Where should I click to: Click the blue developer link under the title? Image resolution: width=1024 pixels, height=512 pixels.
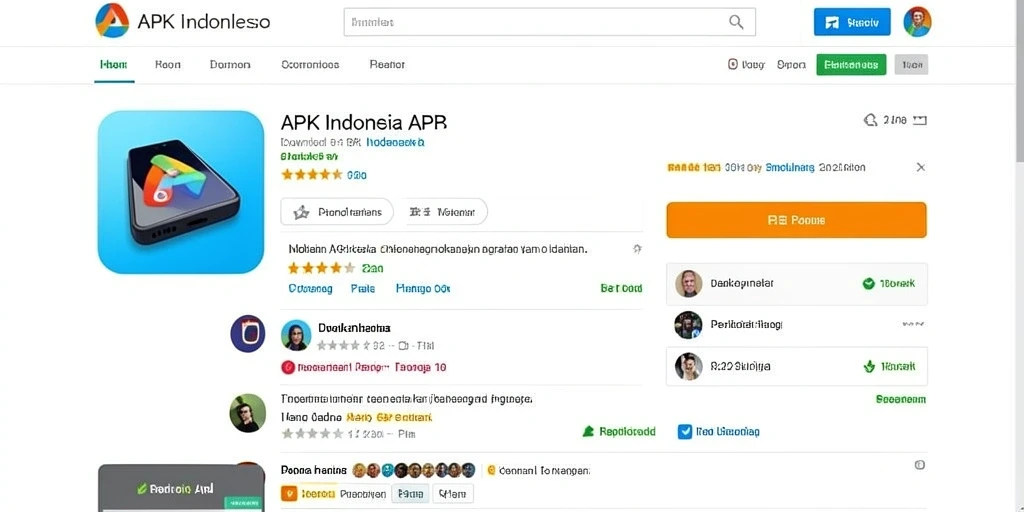[395, 142]
